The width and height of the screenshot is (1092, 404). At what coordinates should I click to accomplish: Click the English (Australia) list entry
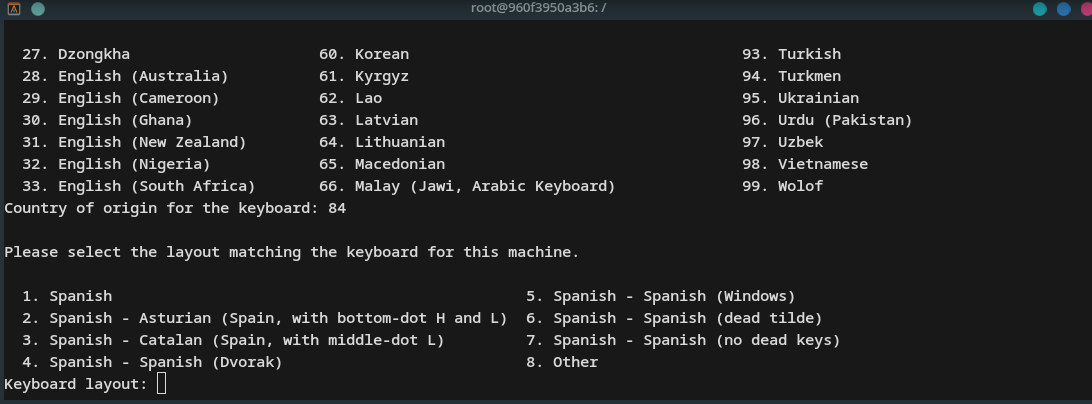[125, 76]
